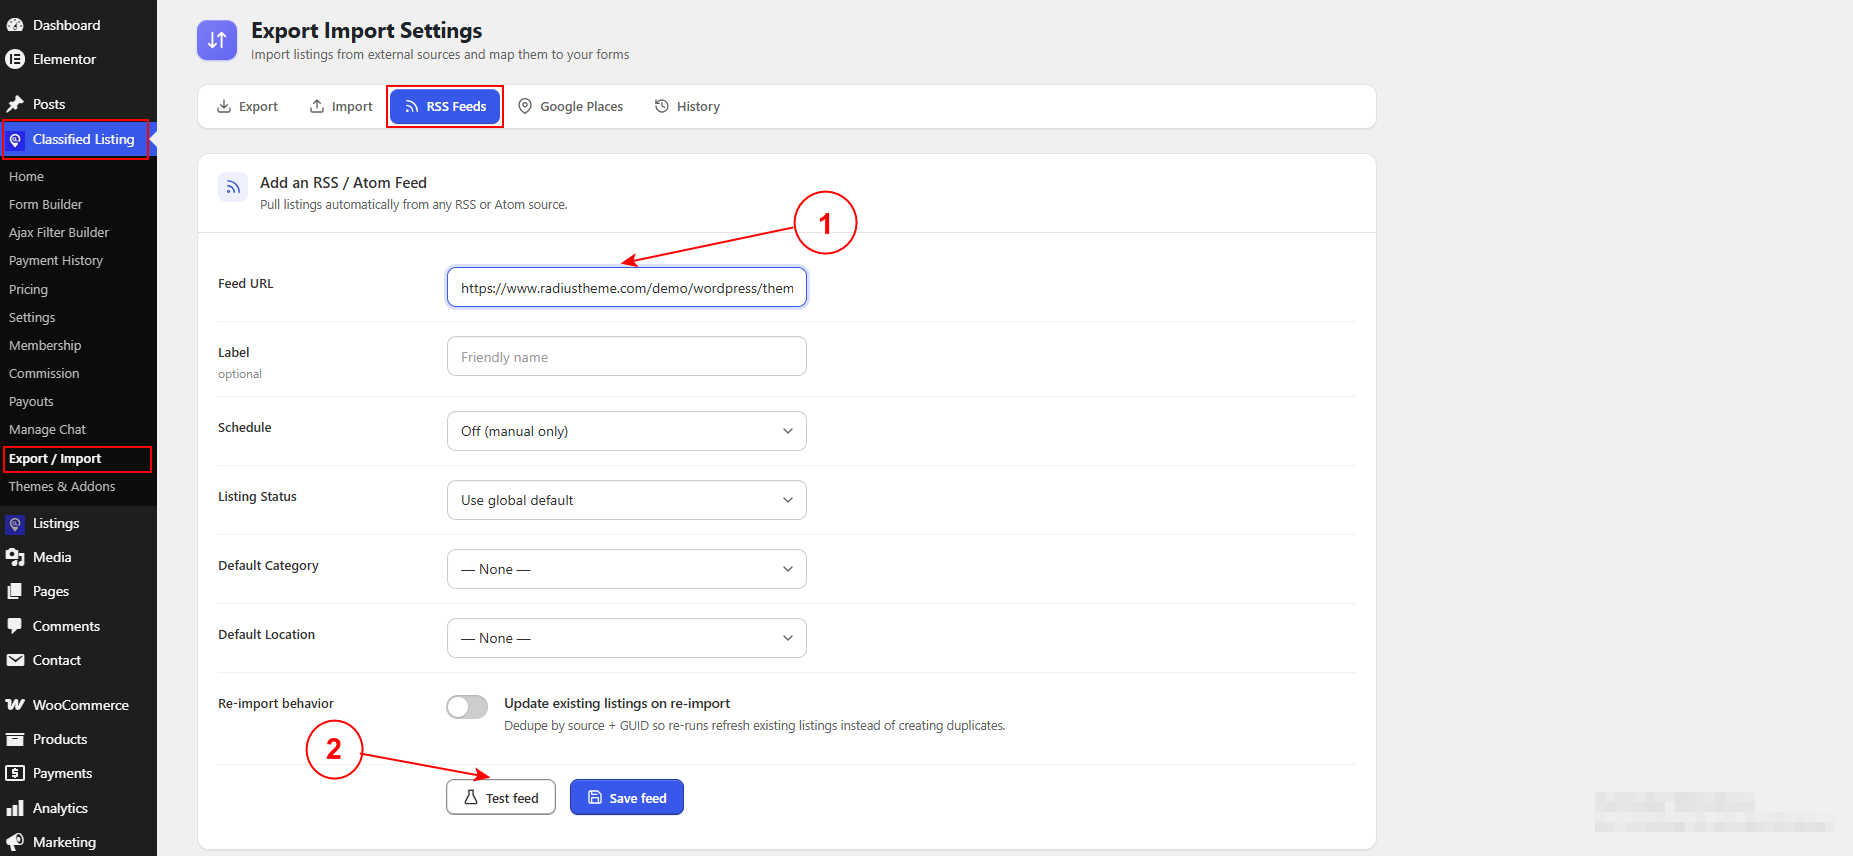Click the Pages document icon
This screenshot has width=1853, height=856.
[x=15, y=592]
